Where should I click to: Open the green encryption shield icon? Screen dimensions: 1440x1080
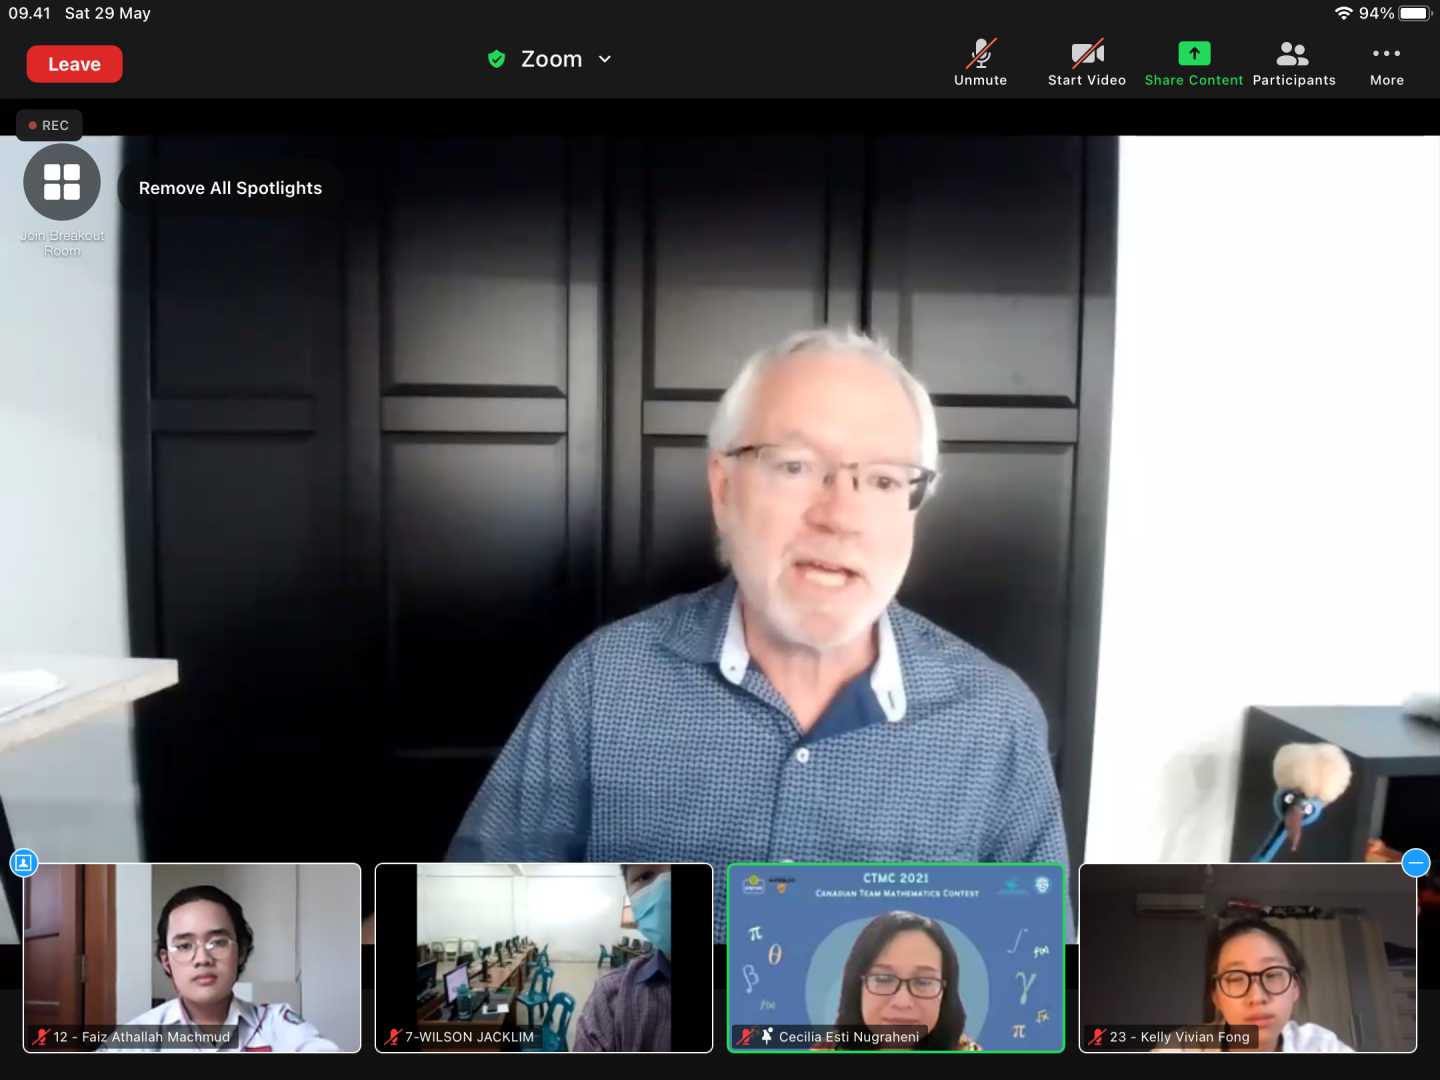[x=496, y=59]
